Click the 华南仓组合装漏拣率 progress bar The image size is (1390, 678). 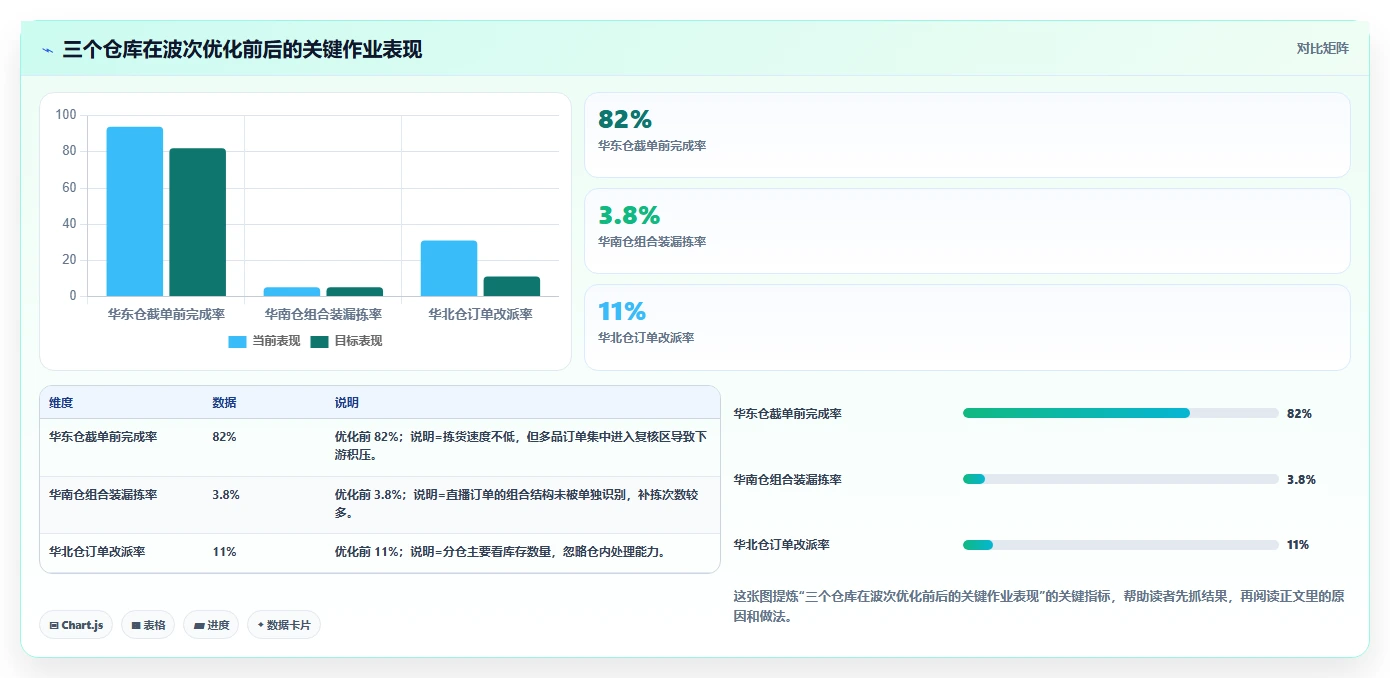(x=1120, y=479)
